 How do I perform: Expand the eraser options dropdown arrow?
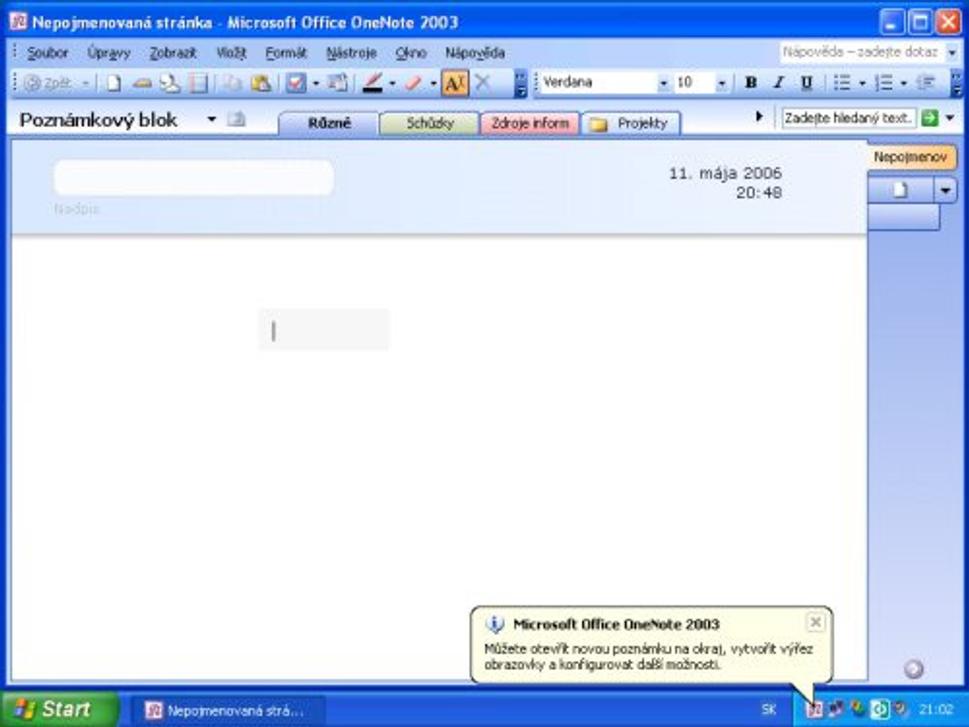click(433, 83)
